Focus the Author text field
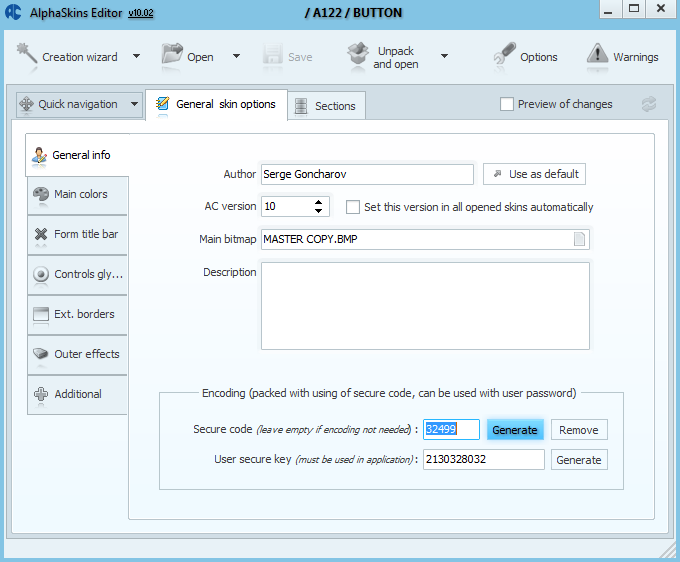The image size is (680, 562). (x=367, y=174)
